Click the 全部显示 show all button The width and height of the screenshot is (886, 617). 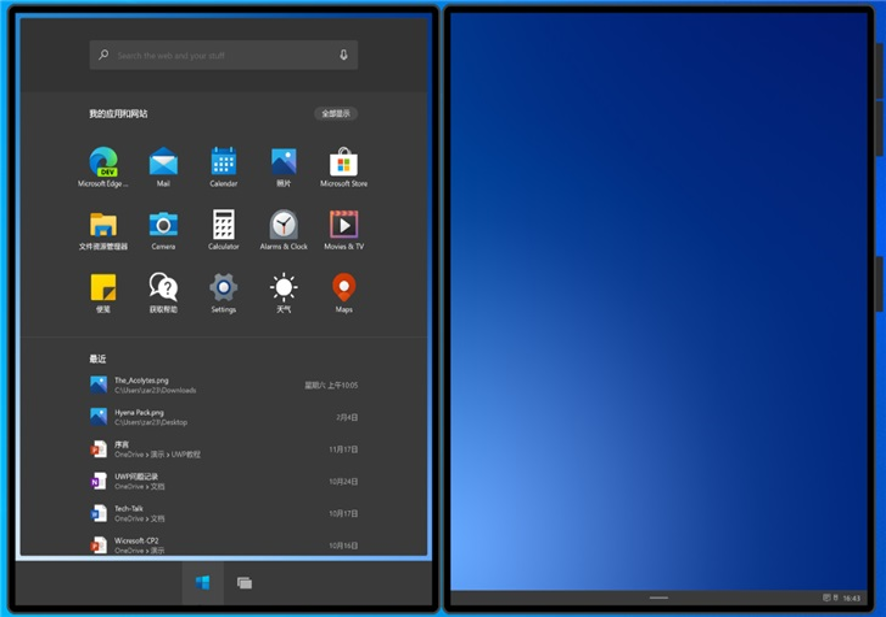coord(335,114)
